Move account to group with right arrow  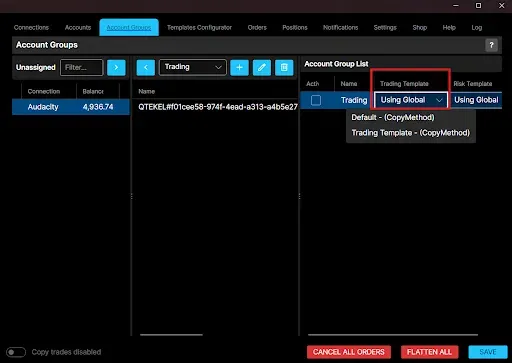[116, 67]
